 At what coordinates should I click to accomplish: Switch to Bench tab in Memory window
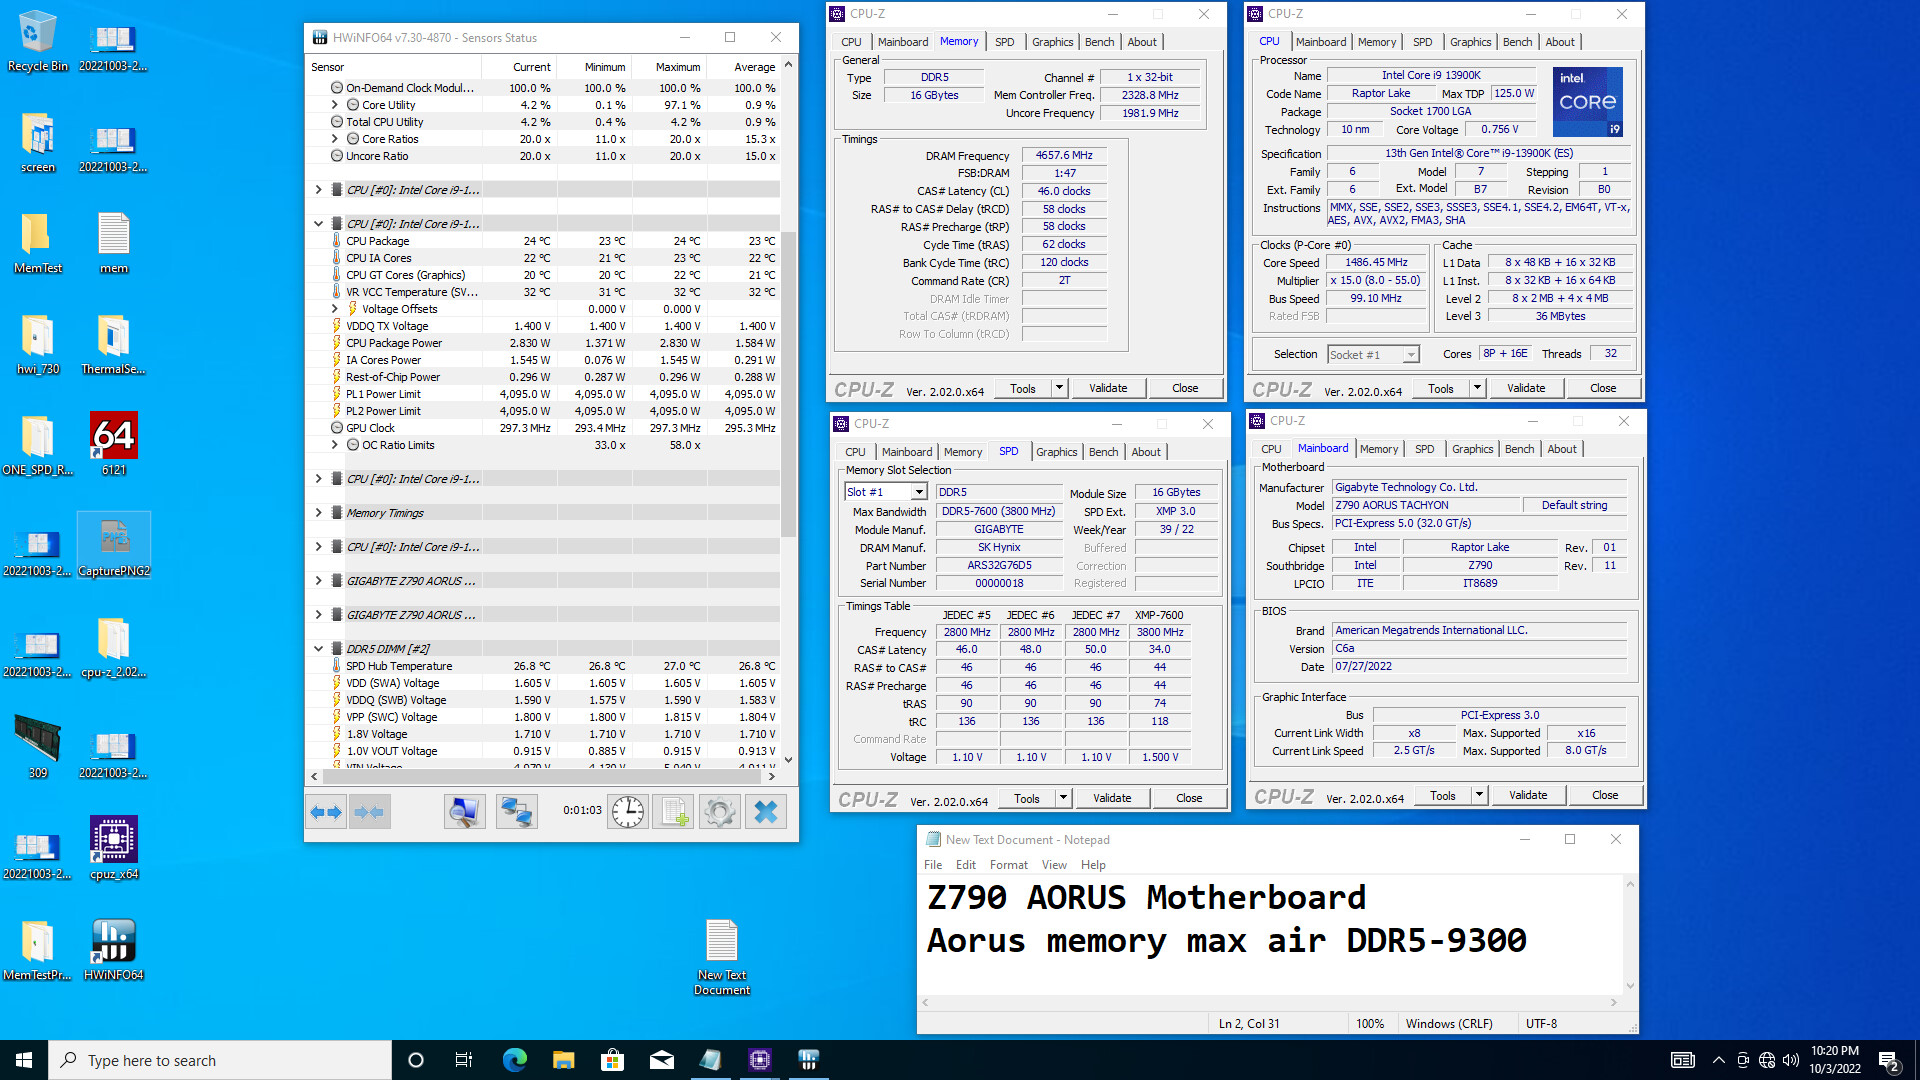click(1099, 42)
